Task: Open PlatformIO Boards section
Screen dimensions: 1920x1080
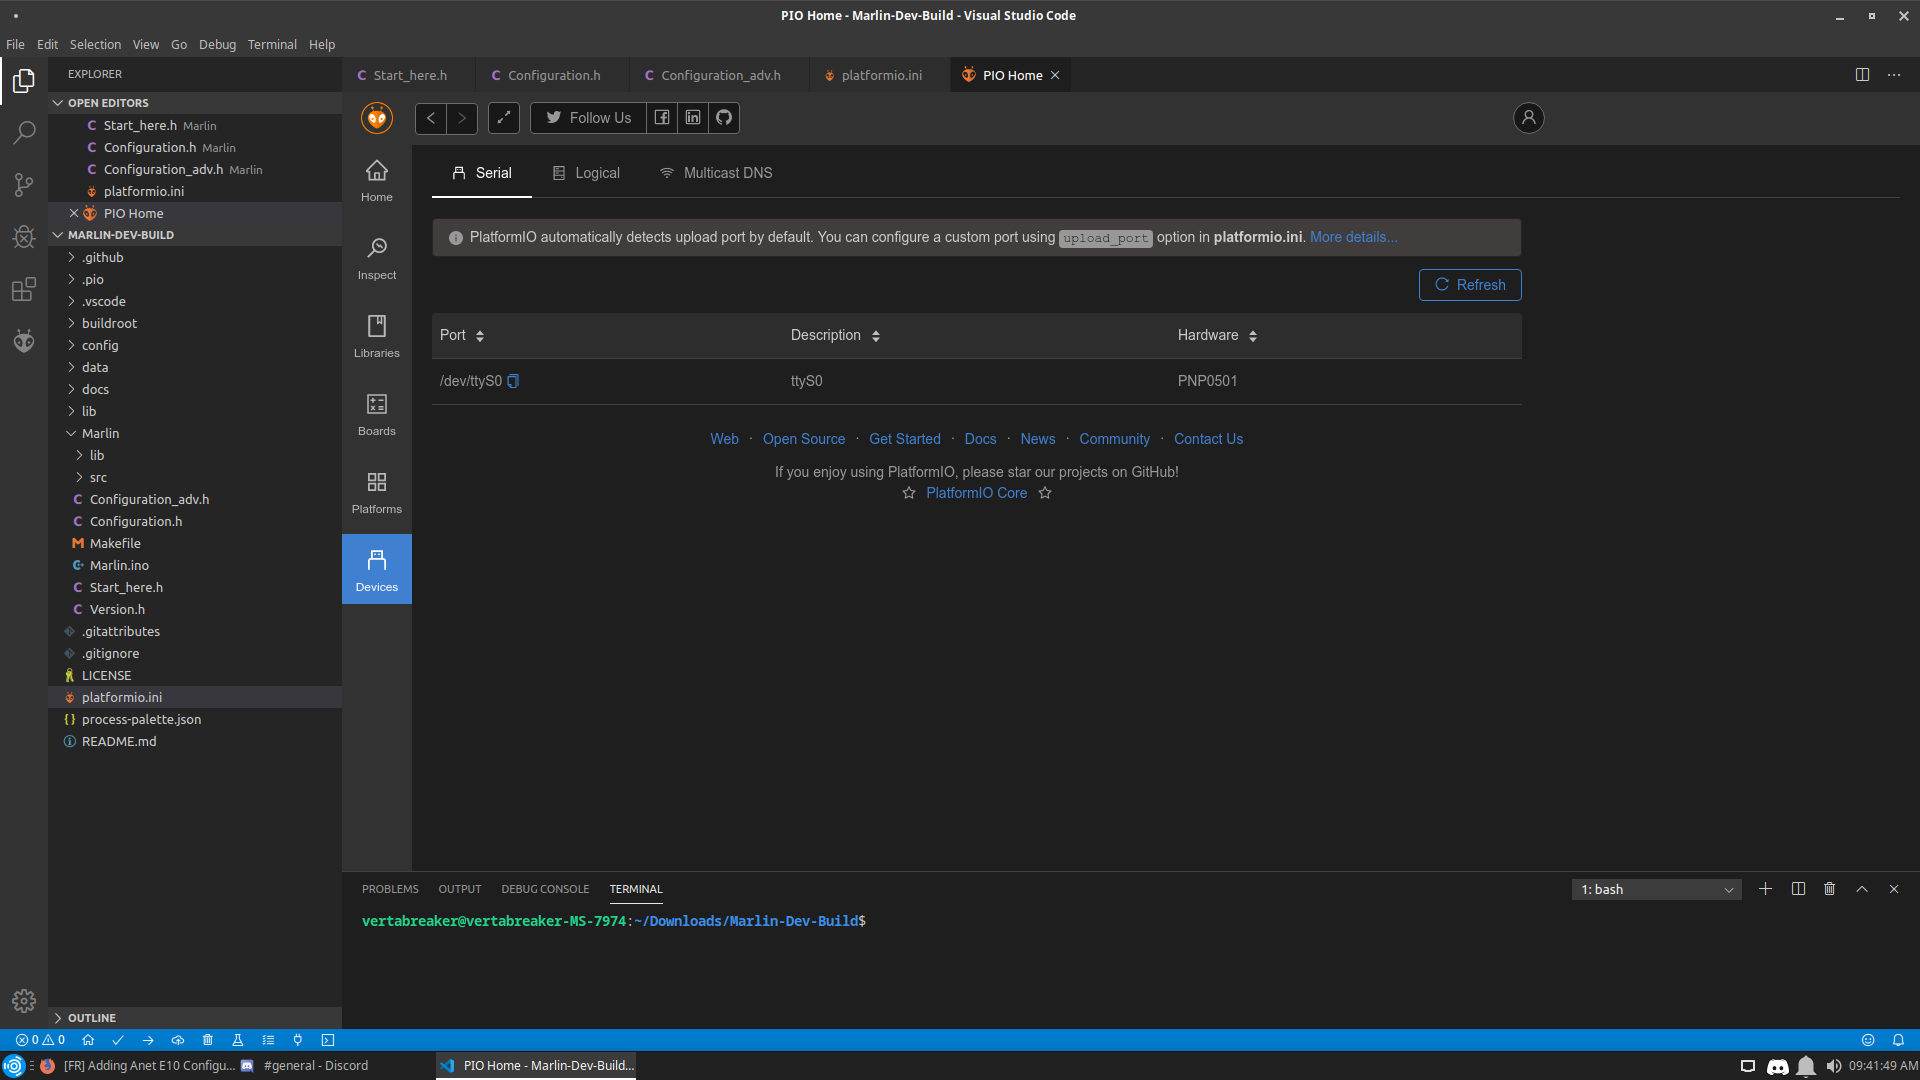Action: pyautogui.click(x=376, y=414)
